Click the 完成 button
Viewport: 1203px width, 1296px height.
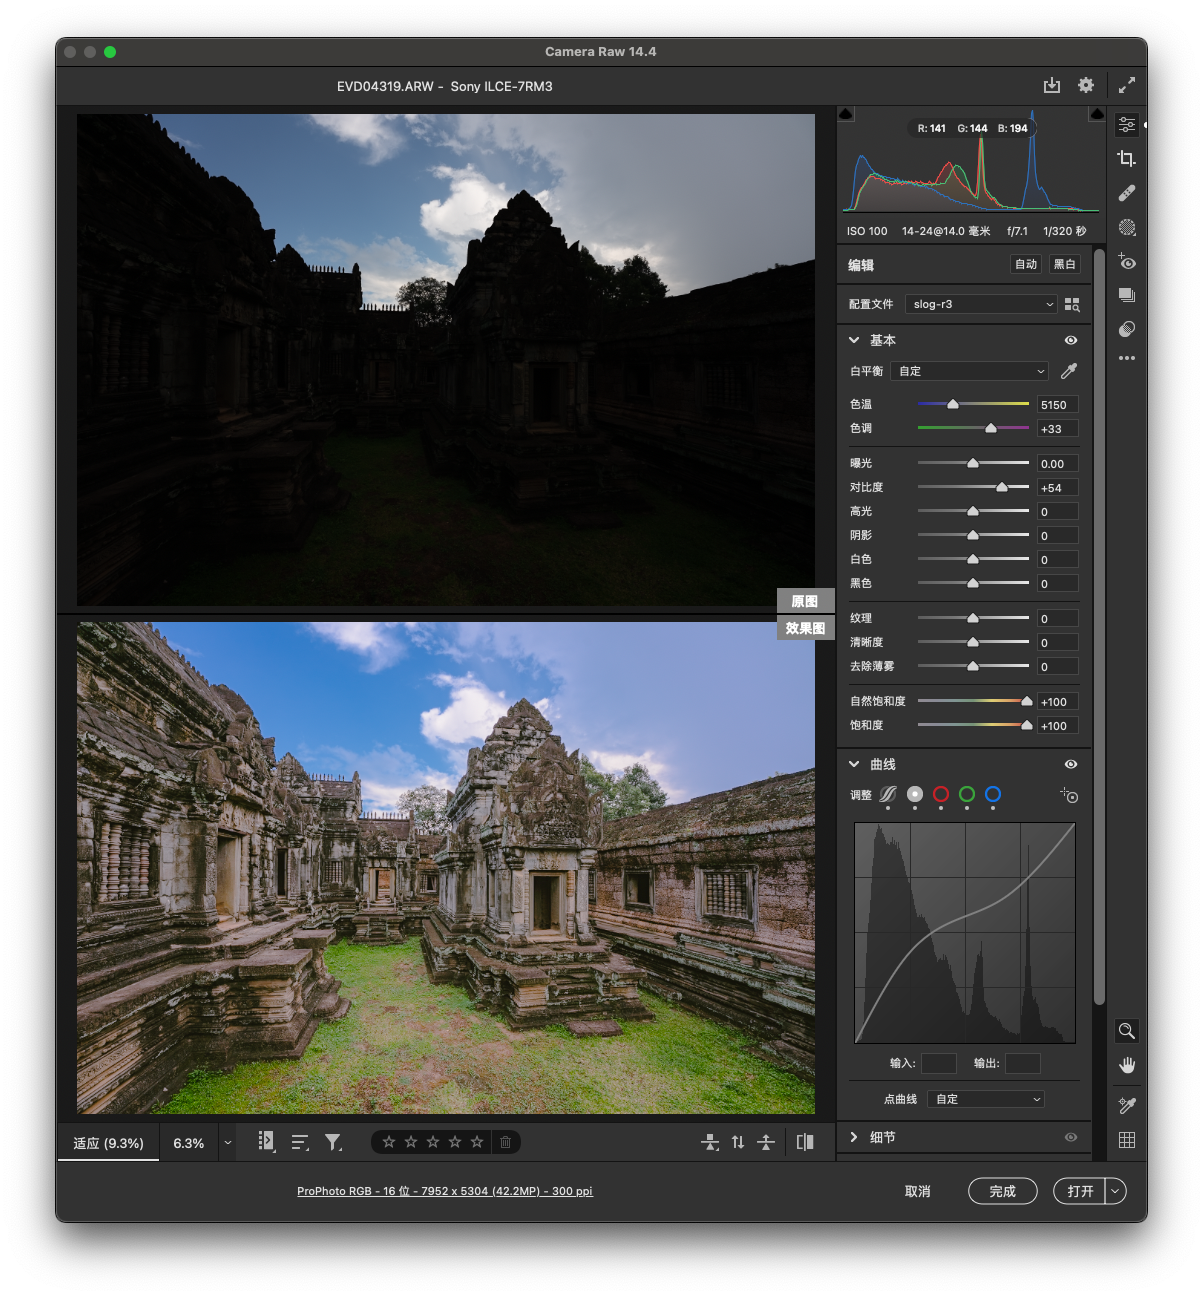[x=1002, y=1191]
